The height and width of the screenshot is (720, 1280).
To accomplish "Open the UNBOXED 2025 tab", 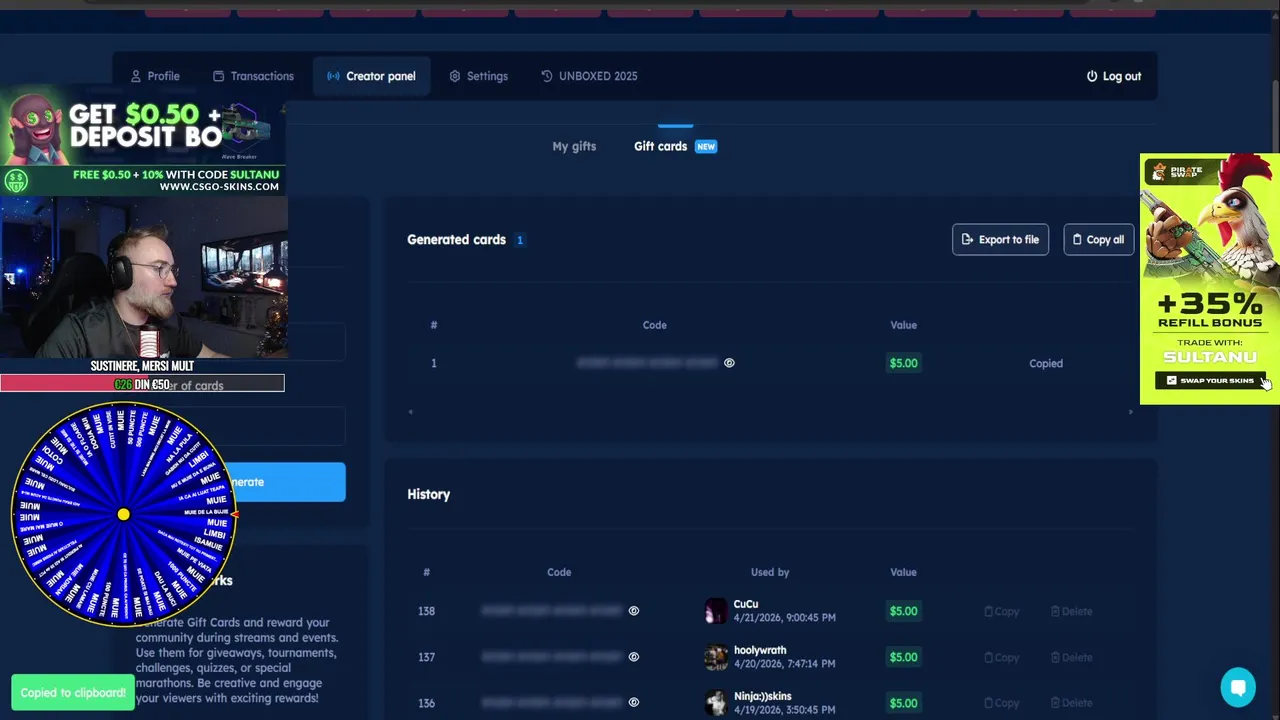I will tap(589, 76).
